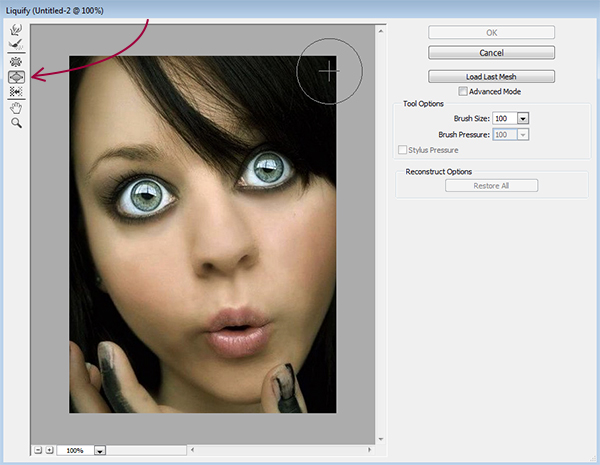This screenshot has height=465, width=600.
Task: Click the zoom out minus button
Action: [x=37, y=450]
